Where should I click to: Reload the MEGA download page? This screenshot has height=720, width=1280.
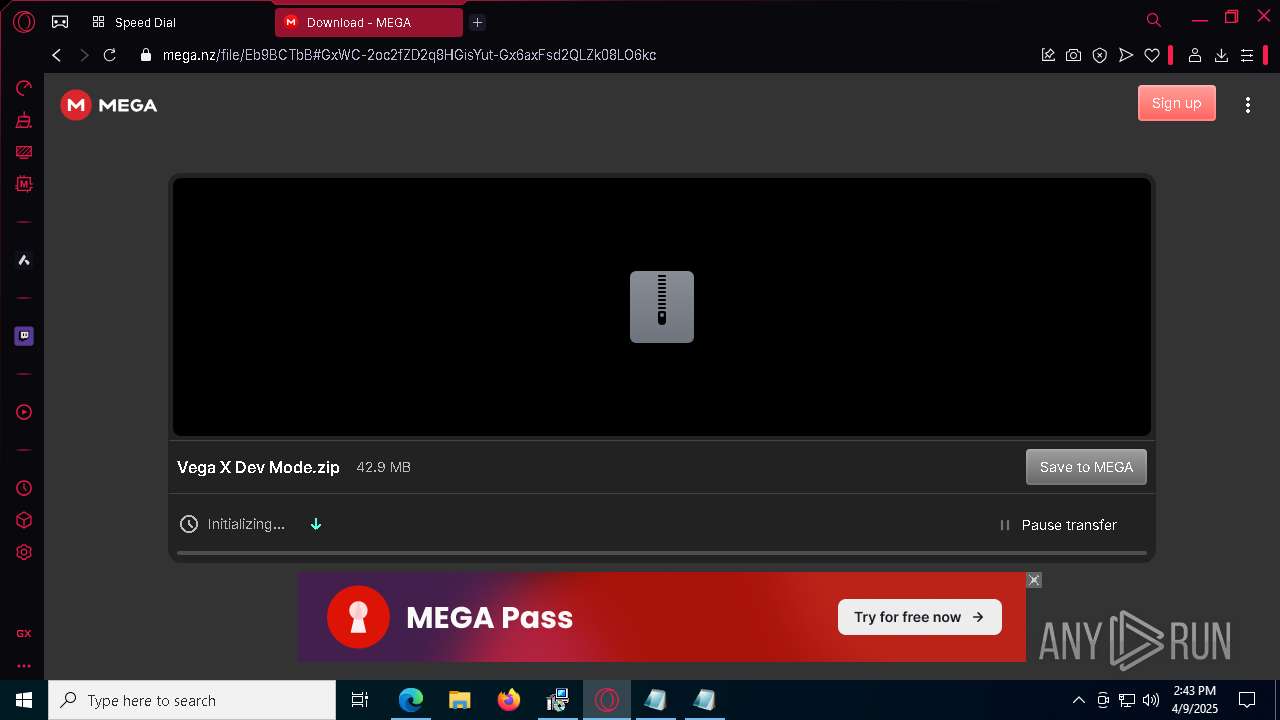pos(110,55)
